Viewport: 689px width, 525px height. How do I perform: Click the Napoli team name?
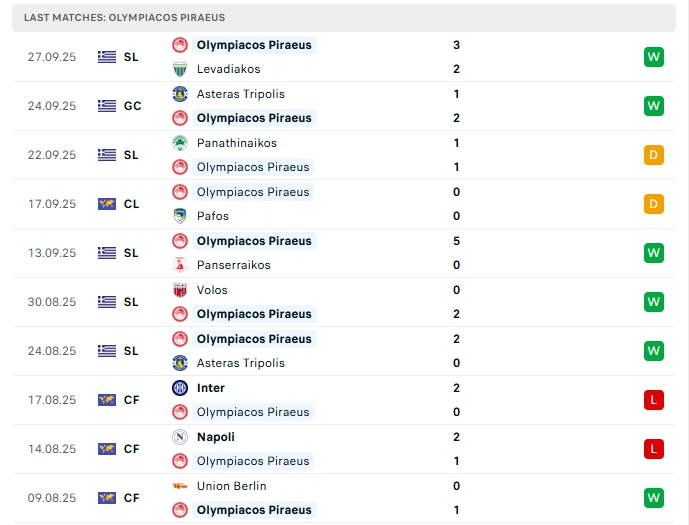click(x=216, y=437)
